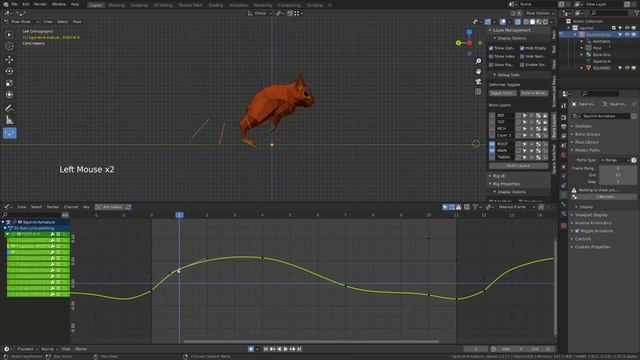640x360 pixels.
Task: Enable the Hide Names checkbox
Action: 522,56
